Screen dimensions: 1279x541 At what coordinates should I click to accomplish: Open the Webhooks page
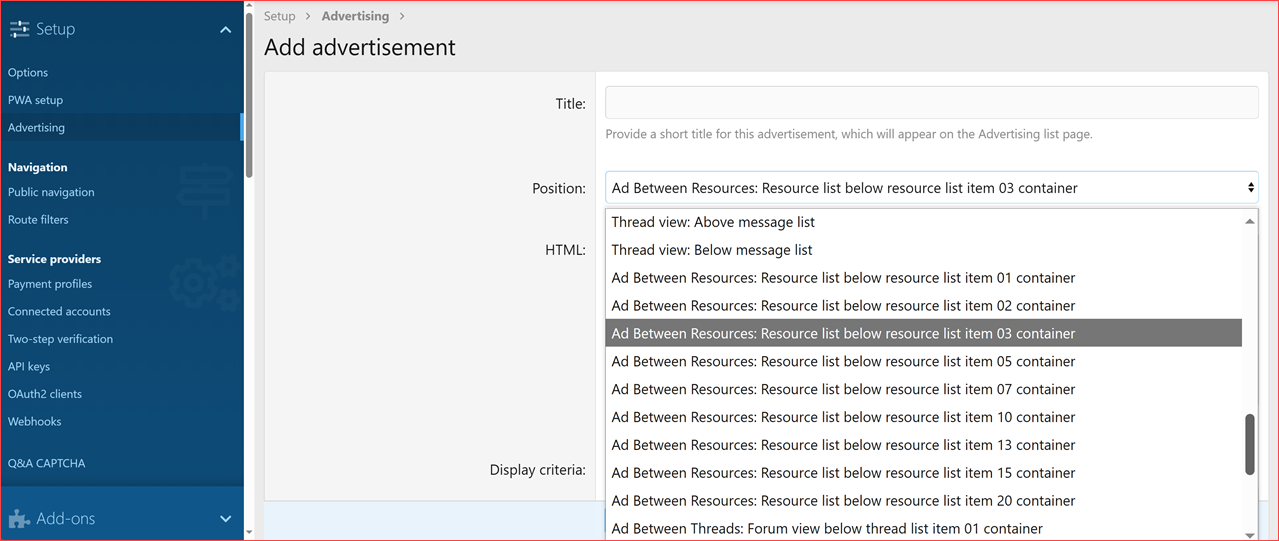click(x=34, y=422)
